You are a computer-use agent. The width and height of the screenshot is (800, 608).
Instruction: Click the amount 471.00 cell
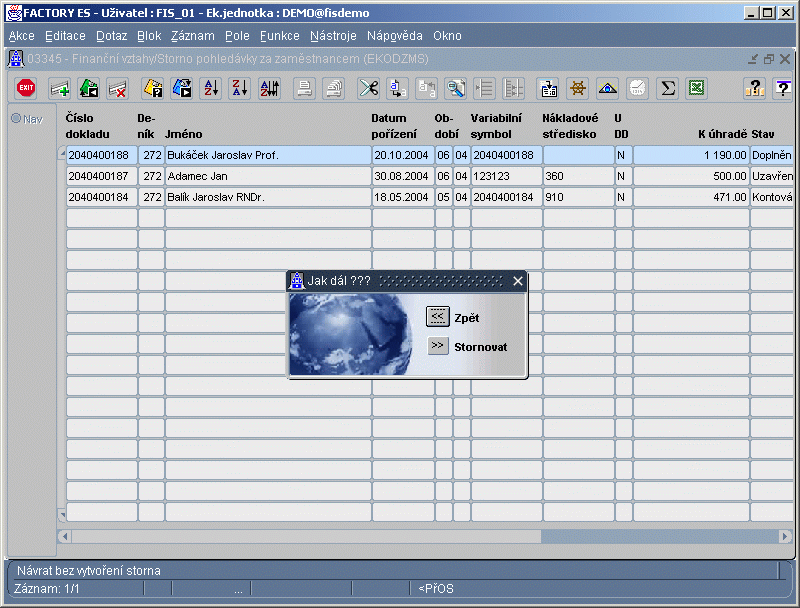click(691, 197)
